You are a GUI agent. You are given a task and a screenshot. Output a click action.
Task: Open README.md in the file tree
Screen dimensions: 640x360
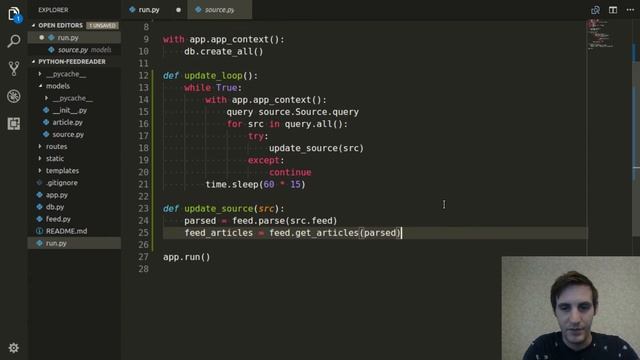[x=66, y=231]
